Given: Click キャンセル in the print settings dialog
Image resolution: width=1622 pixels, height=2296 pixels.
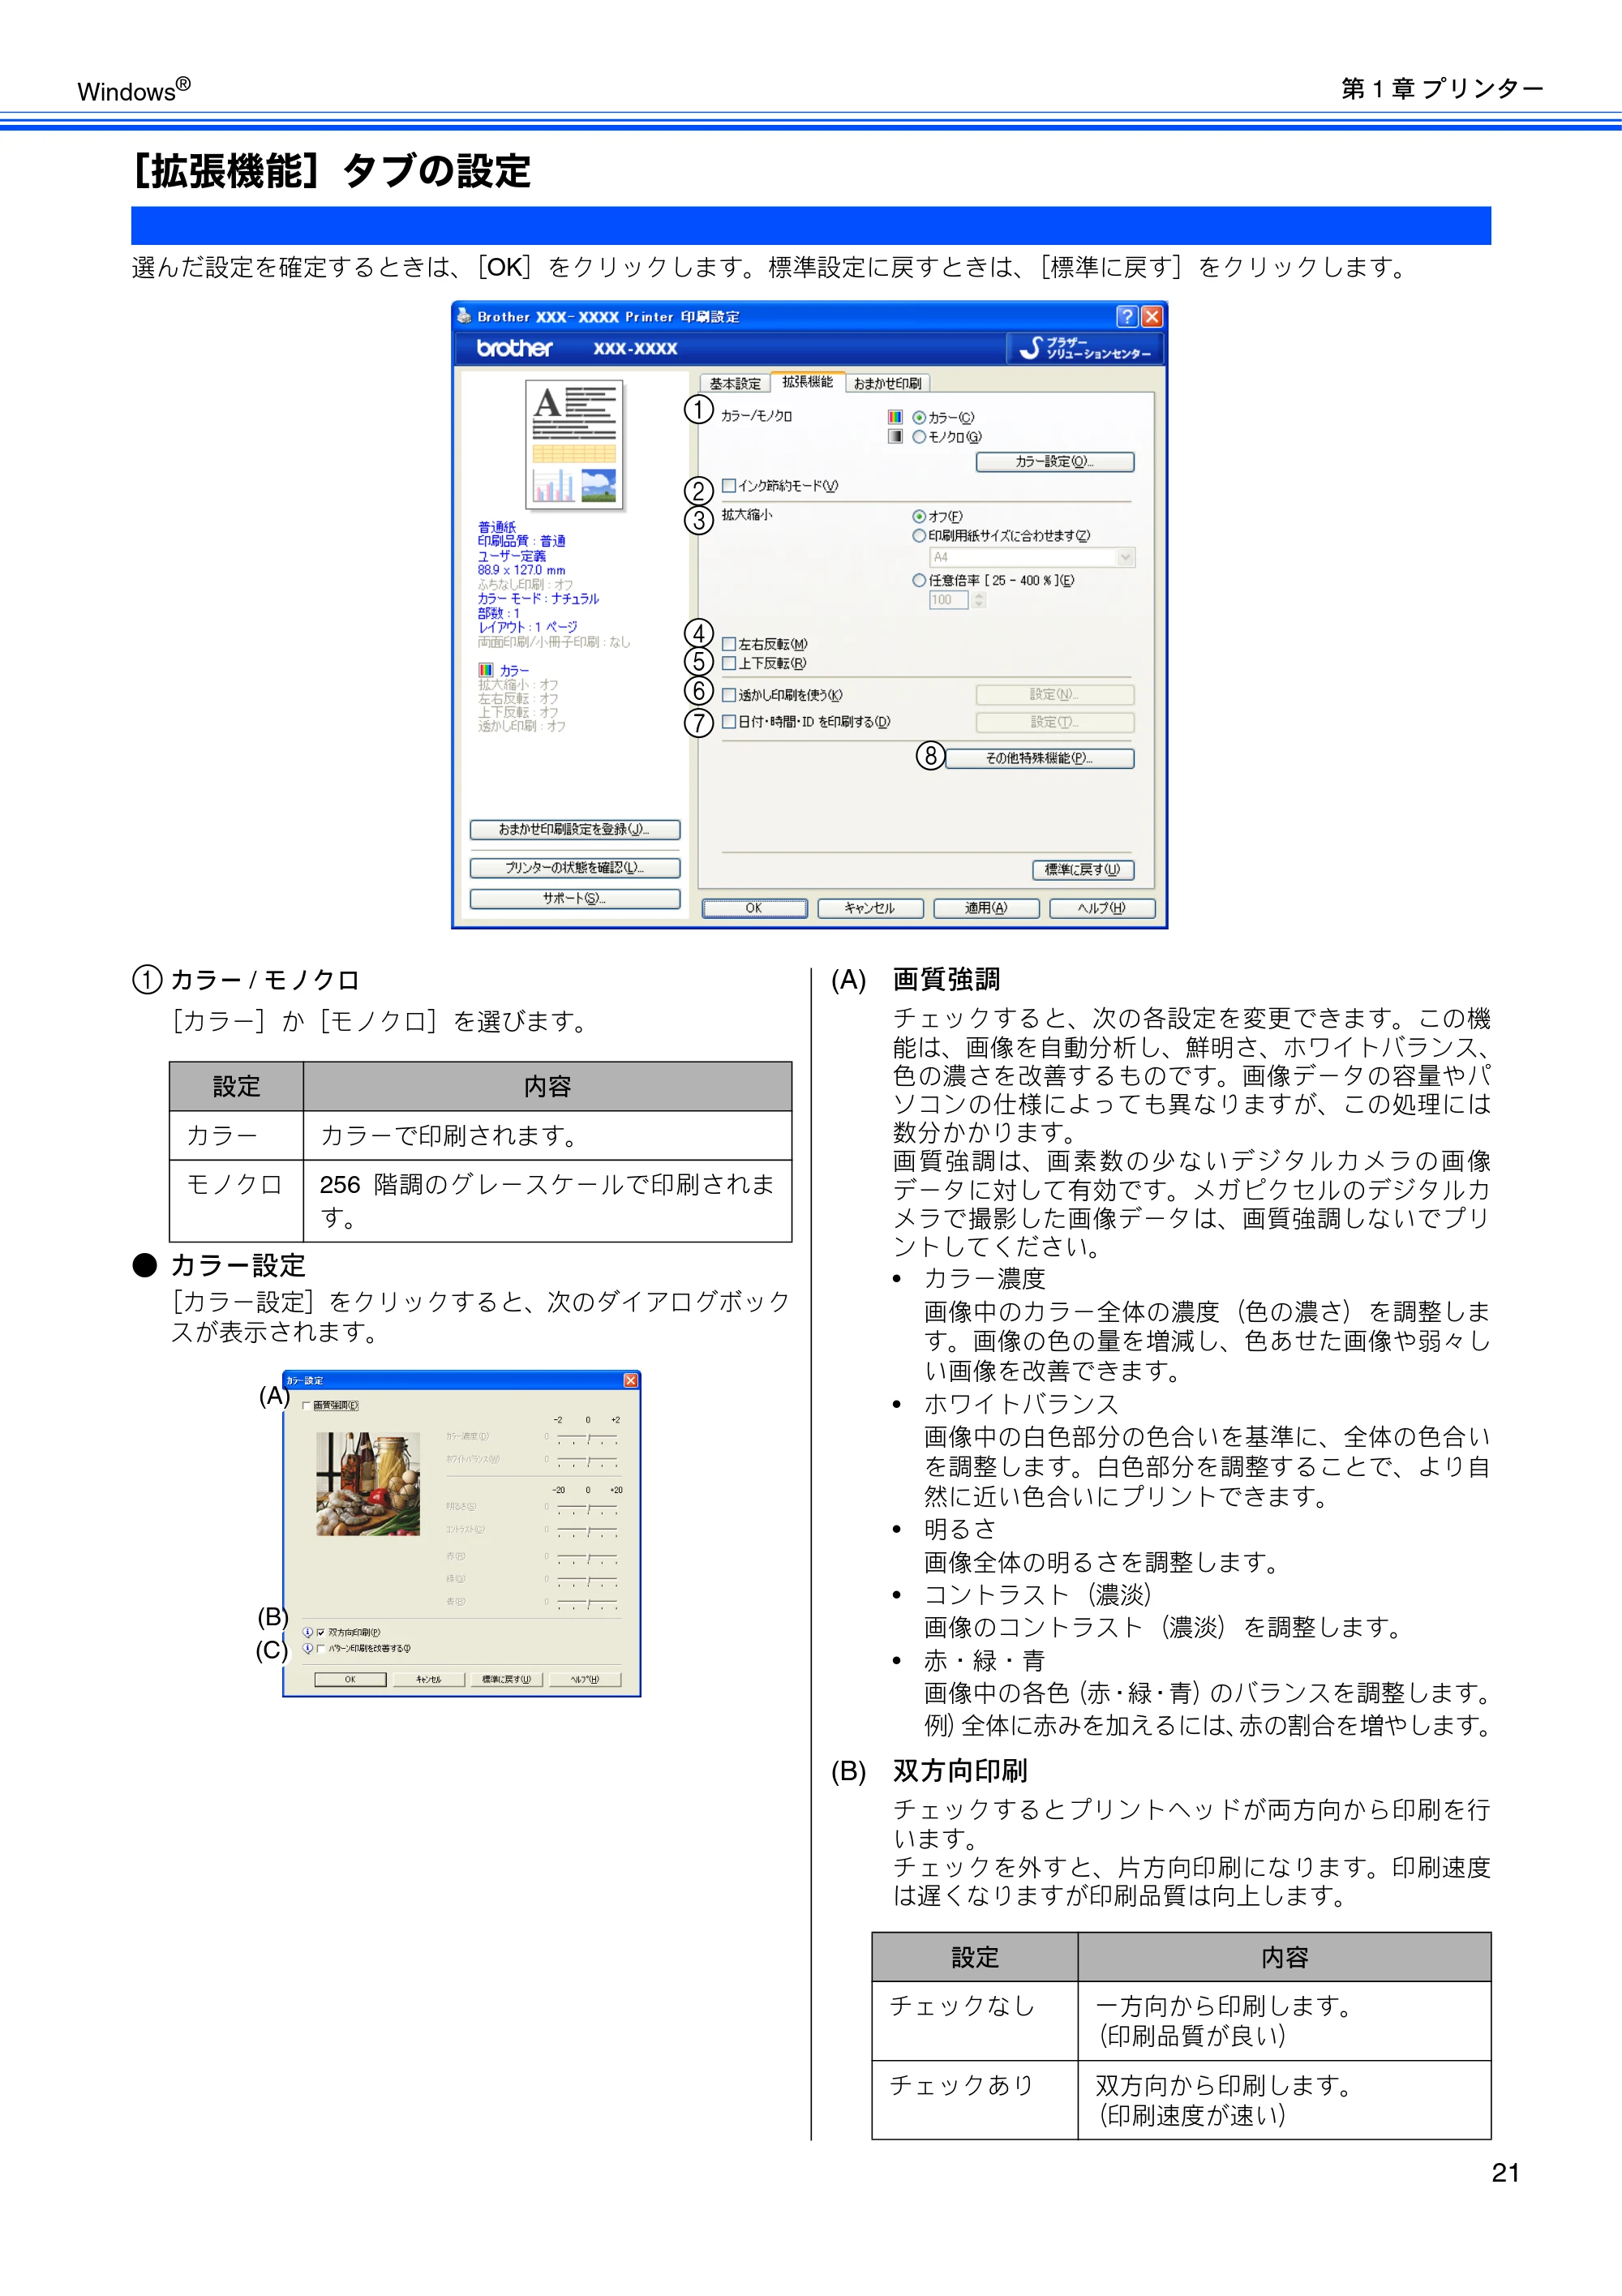Looking at the screenshot, I should tap(870, 908).
